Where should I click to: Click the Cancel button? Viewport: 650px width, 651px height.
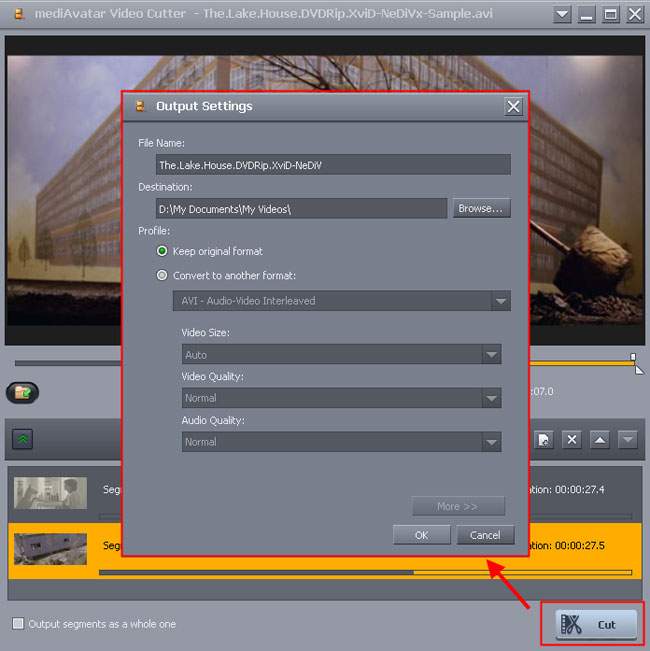(x=486, y=535)
